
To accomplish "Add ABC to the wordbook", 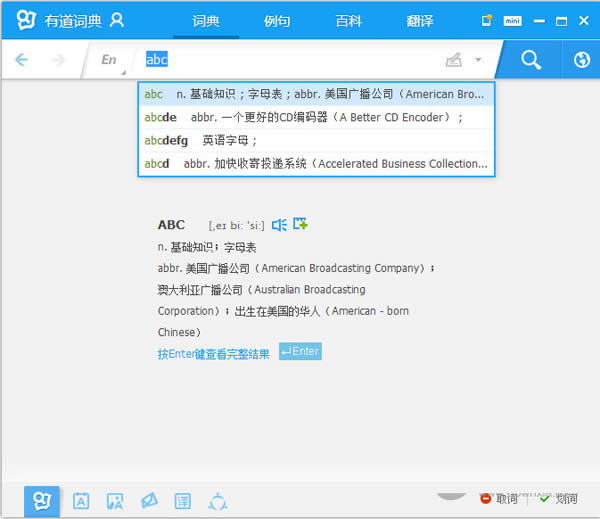I will pos(300,225).
